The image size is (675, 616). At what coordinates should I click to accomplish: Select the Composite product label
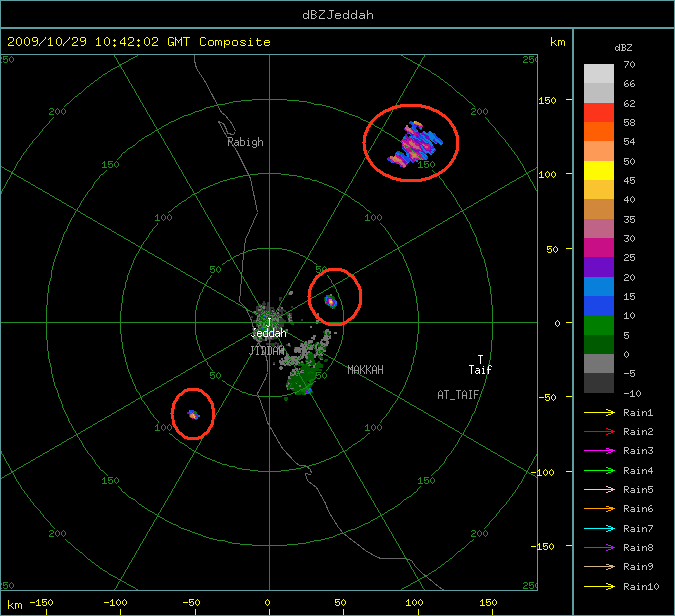coord(235,42)
